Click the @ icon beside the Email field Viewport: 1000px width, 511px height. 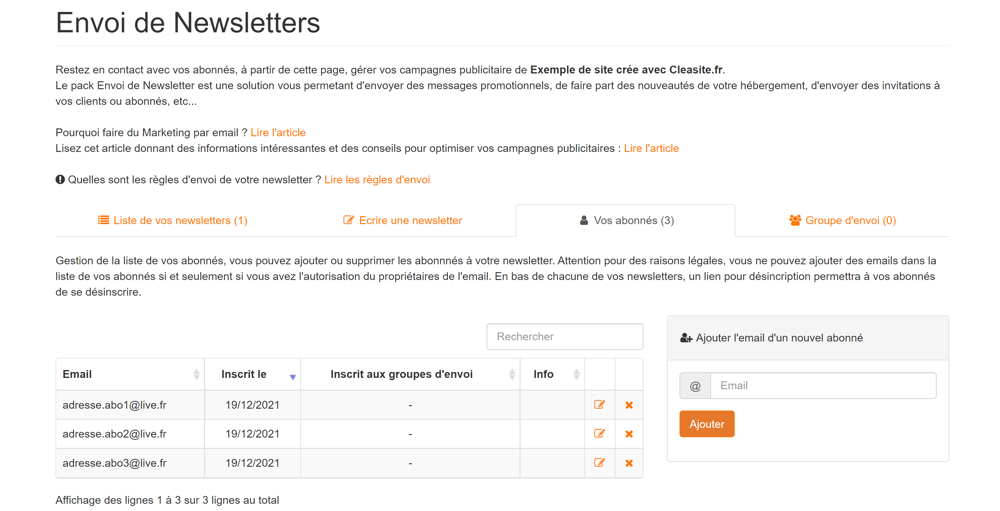click(695, 386)
